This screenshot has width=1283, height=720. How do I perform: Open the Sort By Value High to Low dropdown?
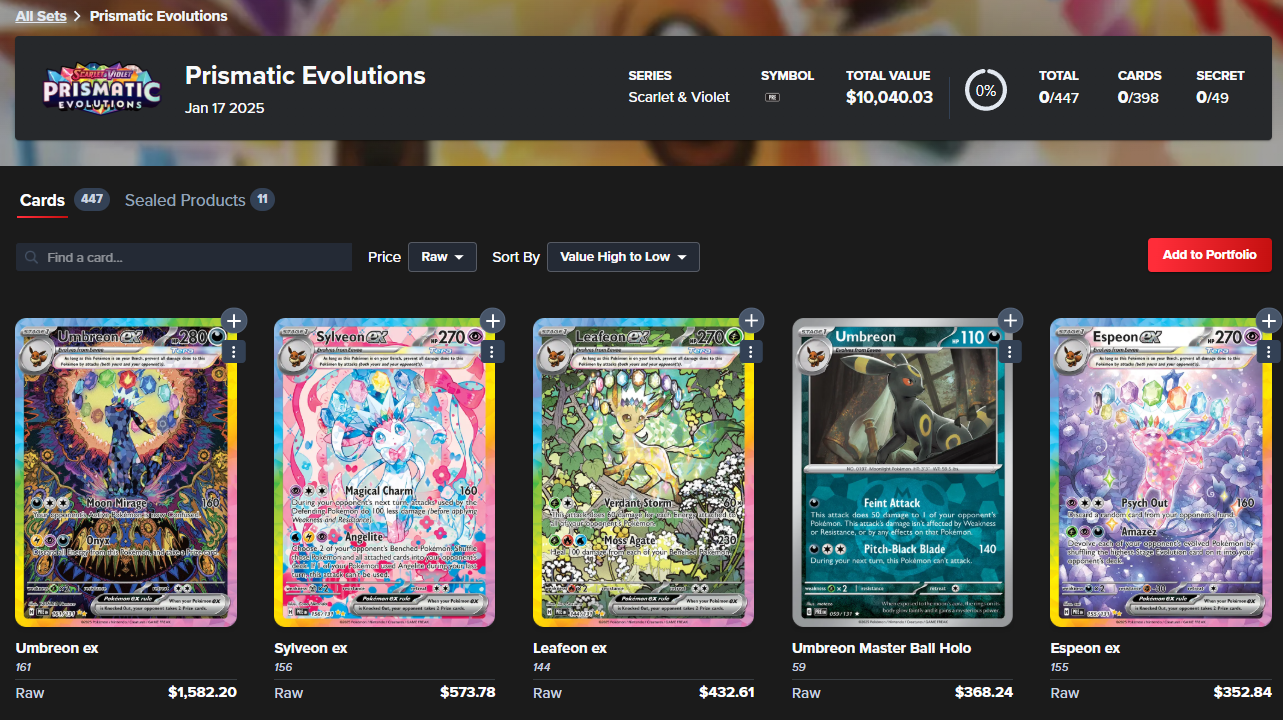pos(623,257)
